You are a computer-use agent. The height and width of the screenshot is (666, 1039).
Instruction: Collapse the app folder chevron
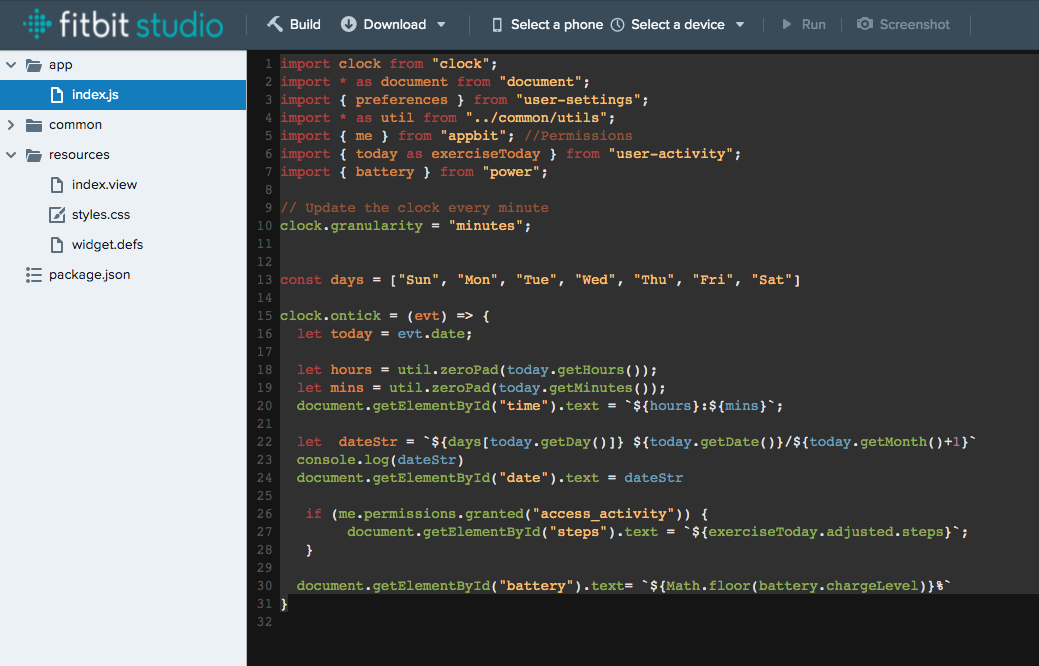point(11,65)
